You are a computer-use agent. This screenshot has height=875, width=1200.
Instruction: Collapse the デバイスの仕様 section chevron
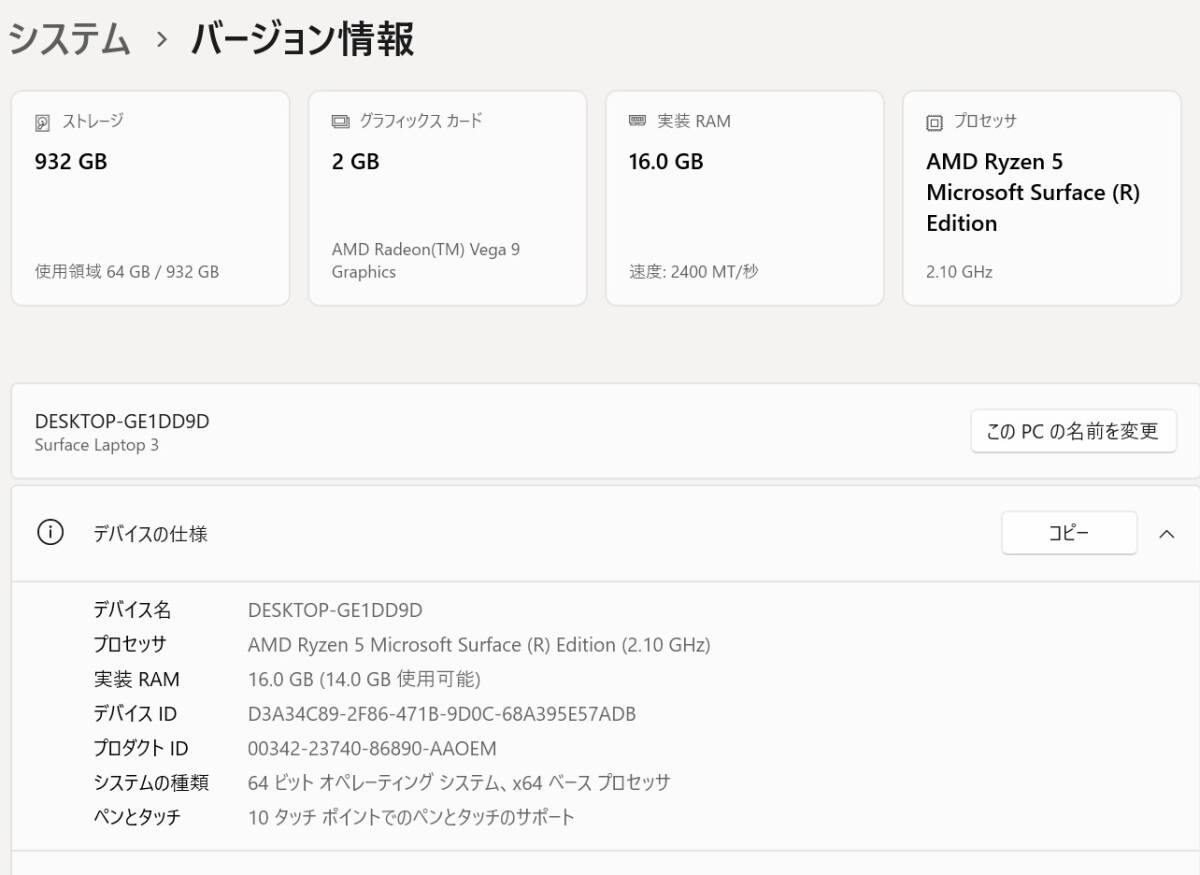point(1166,534)
